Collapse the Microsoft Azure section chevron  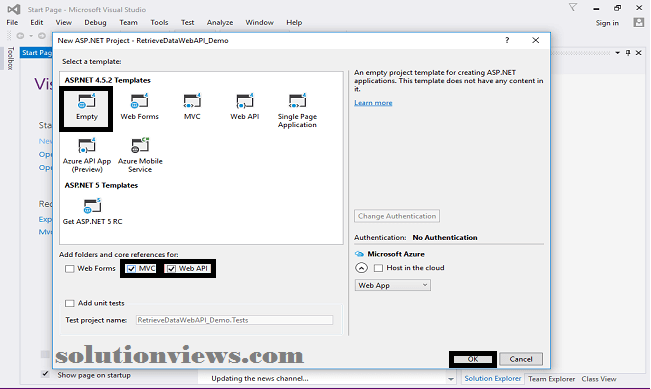(x=361, y=268)
